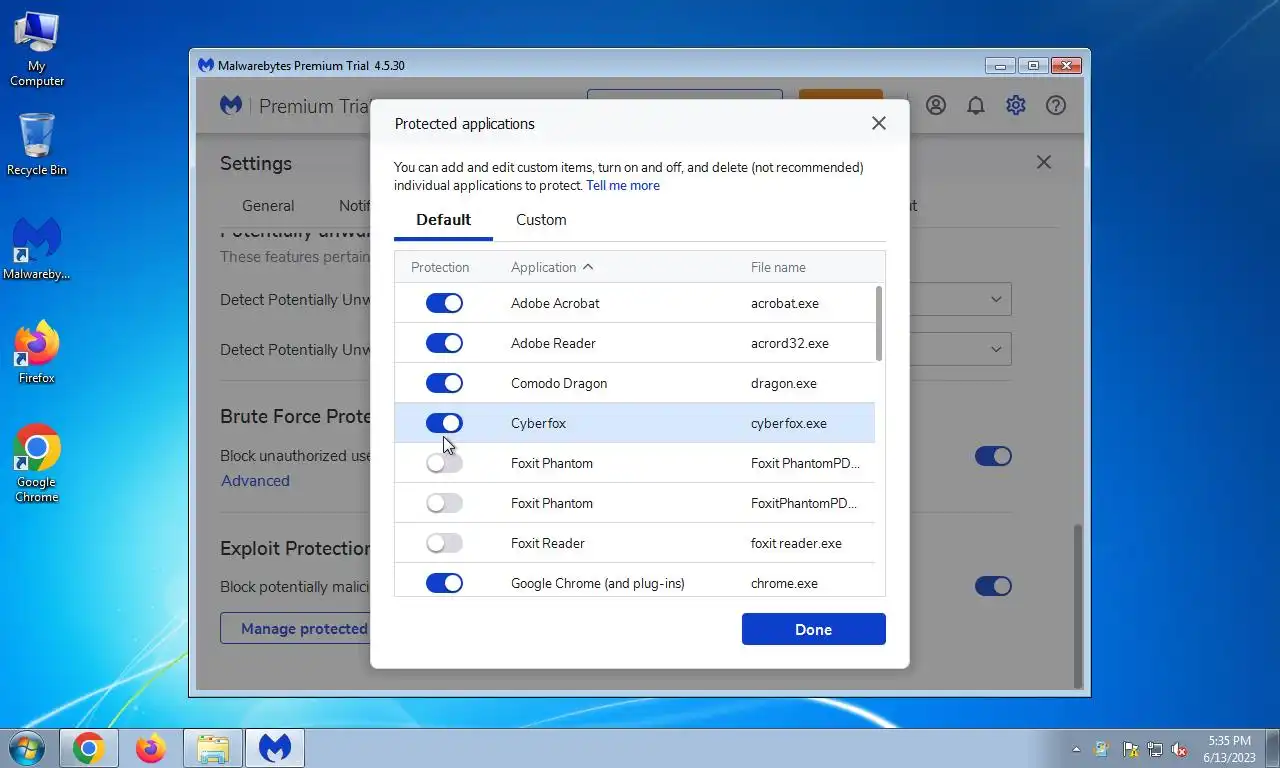Open the Settings gear icon in Malwarebytes
Screen dimensions: 1280x768
click(x=1016, y=105)
